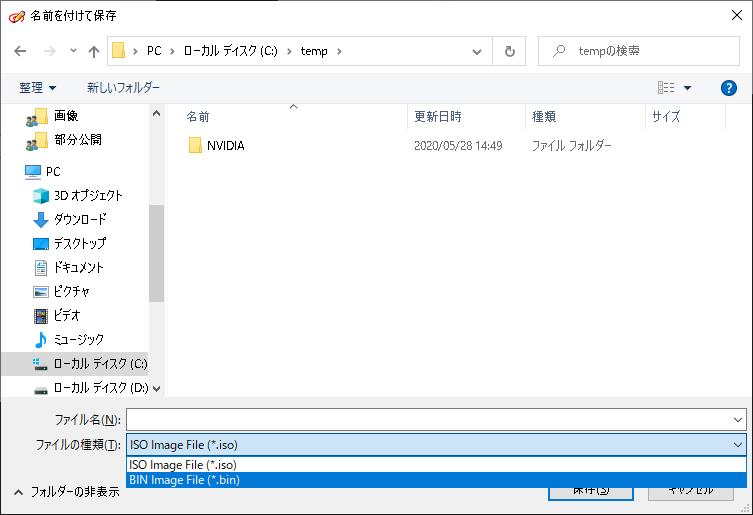Click the 3D オブジェクト cube icon
This screenshot has height=515, width=753.
click(41, 196)
